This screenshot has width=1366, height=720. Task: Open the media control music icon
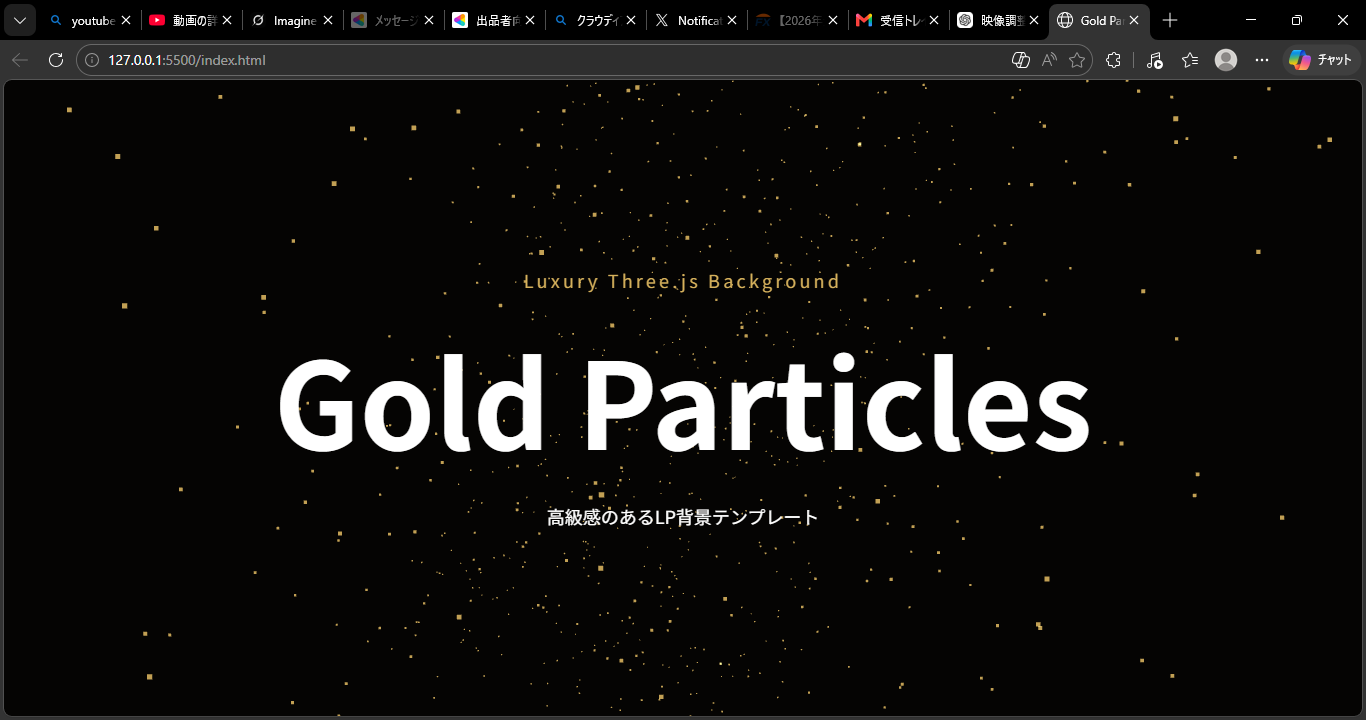pos(1154,60)
